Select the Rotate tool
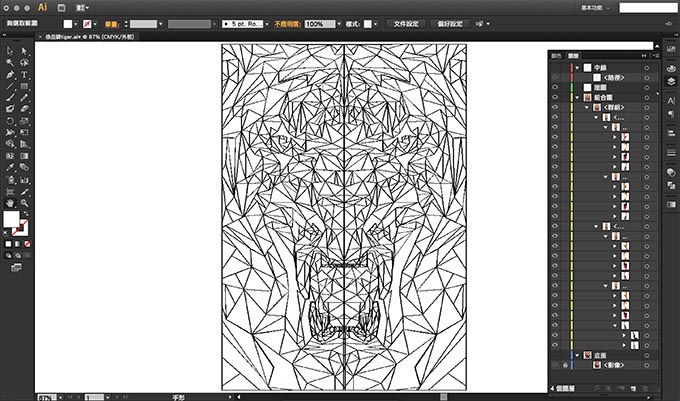Screen dimensions: 680x401 click(x=10, y=121)
